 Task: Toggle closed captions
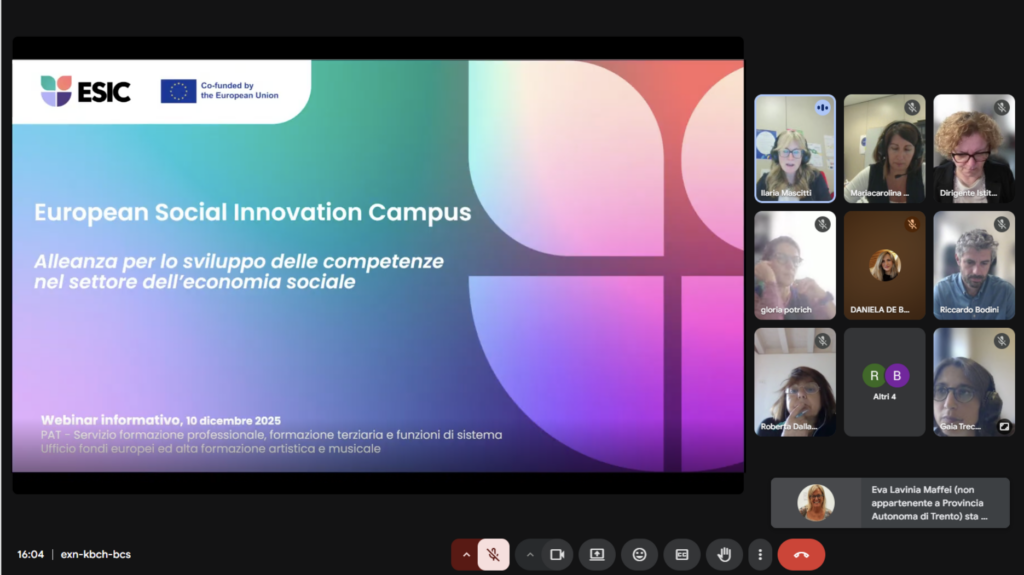tap(682, 554)
